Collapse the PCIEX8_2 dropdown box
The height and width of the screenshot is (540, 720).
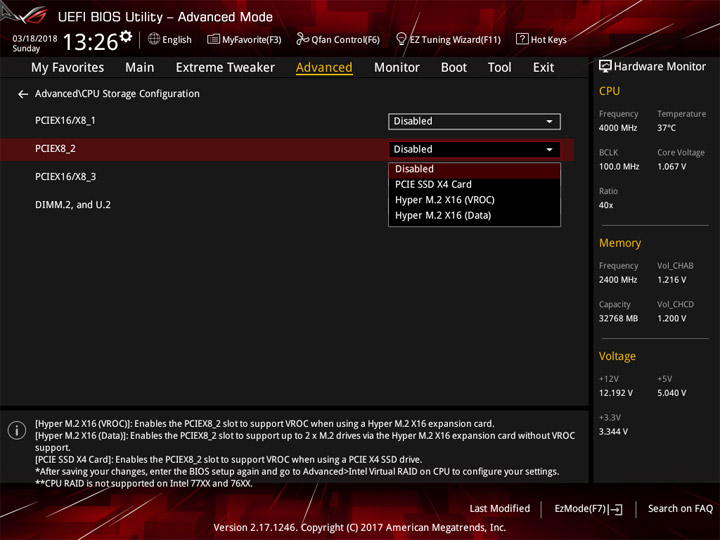point(474,149)
